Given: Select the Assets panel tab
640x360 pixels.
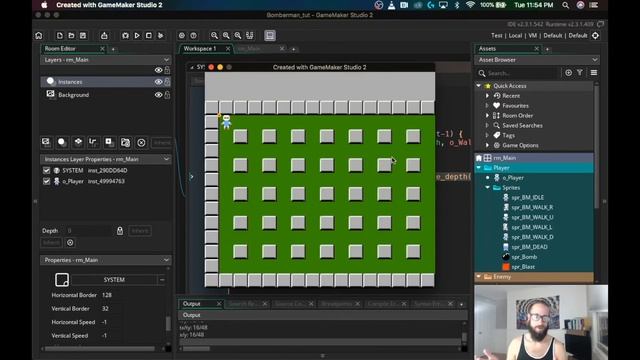Looking at the screenshot, I should (487, 49).
